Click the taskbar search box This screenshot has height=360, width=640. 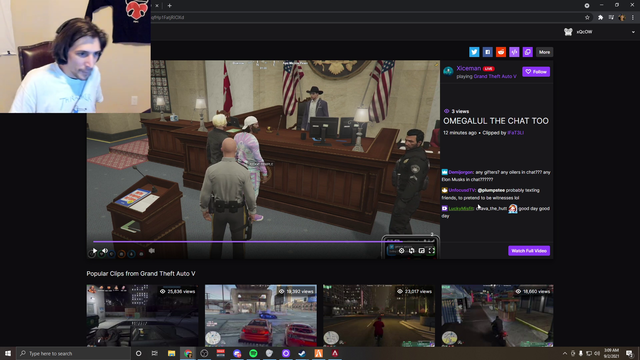pos(73,353)
